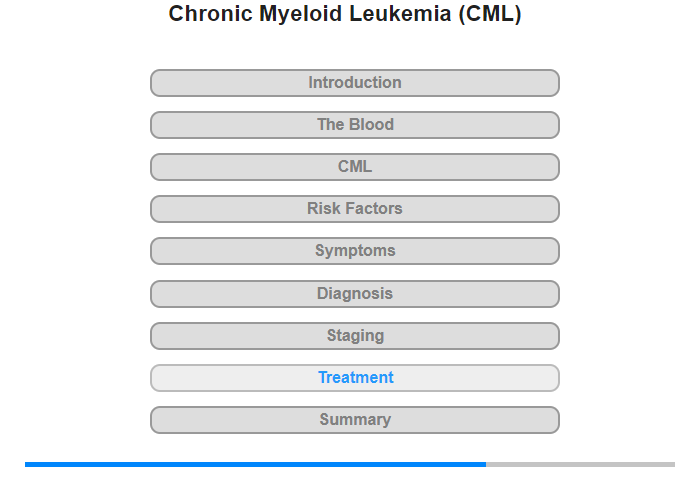The height and width of the screenshot is (480, 700).
Task: Go to the Risk Factors section
Action: 355,209
